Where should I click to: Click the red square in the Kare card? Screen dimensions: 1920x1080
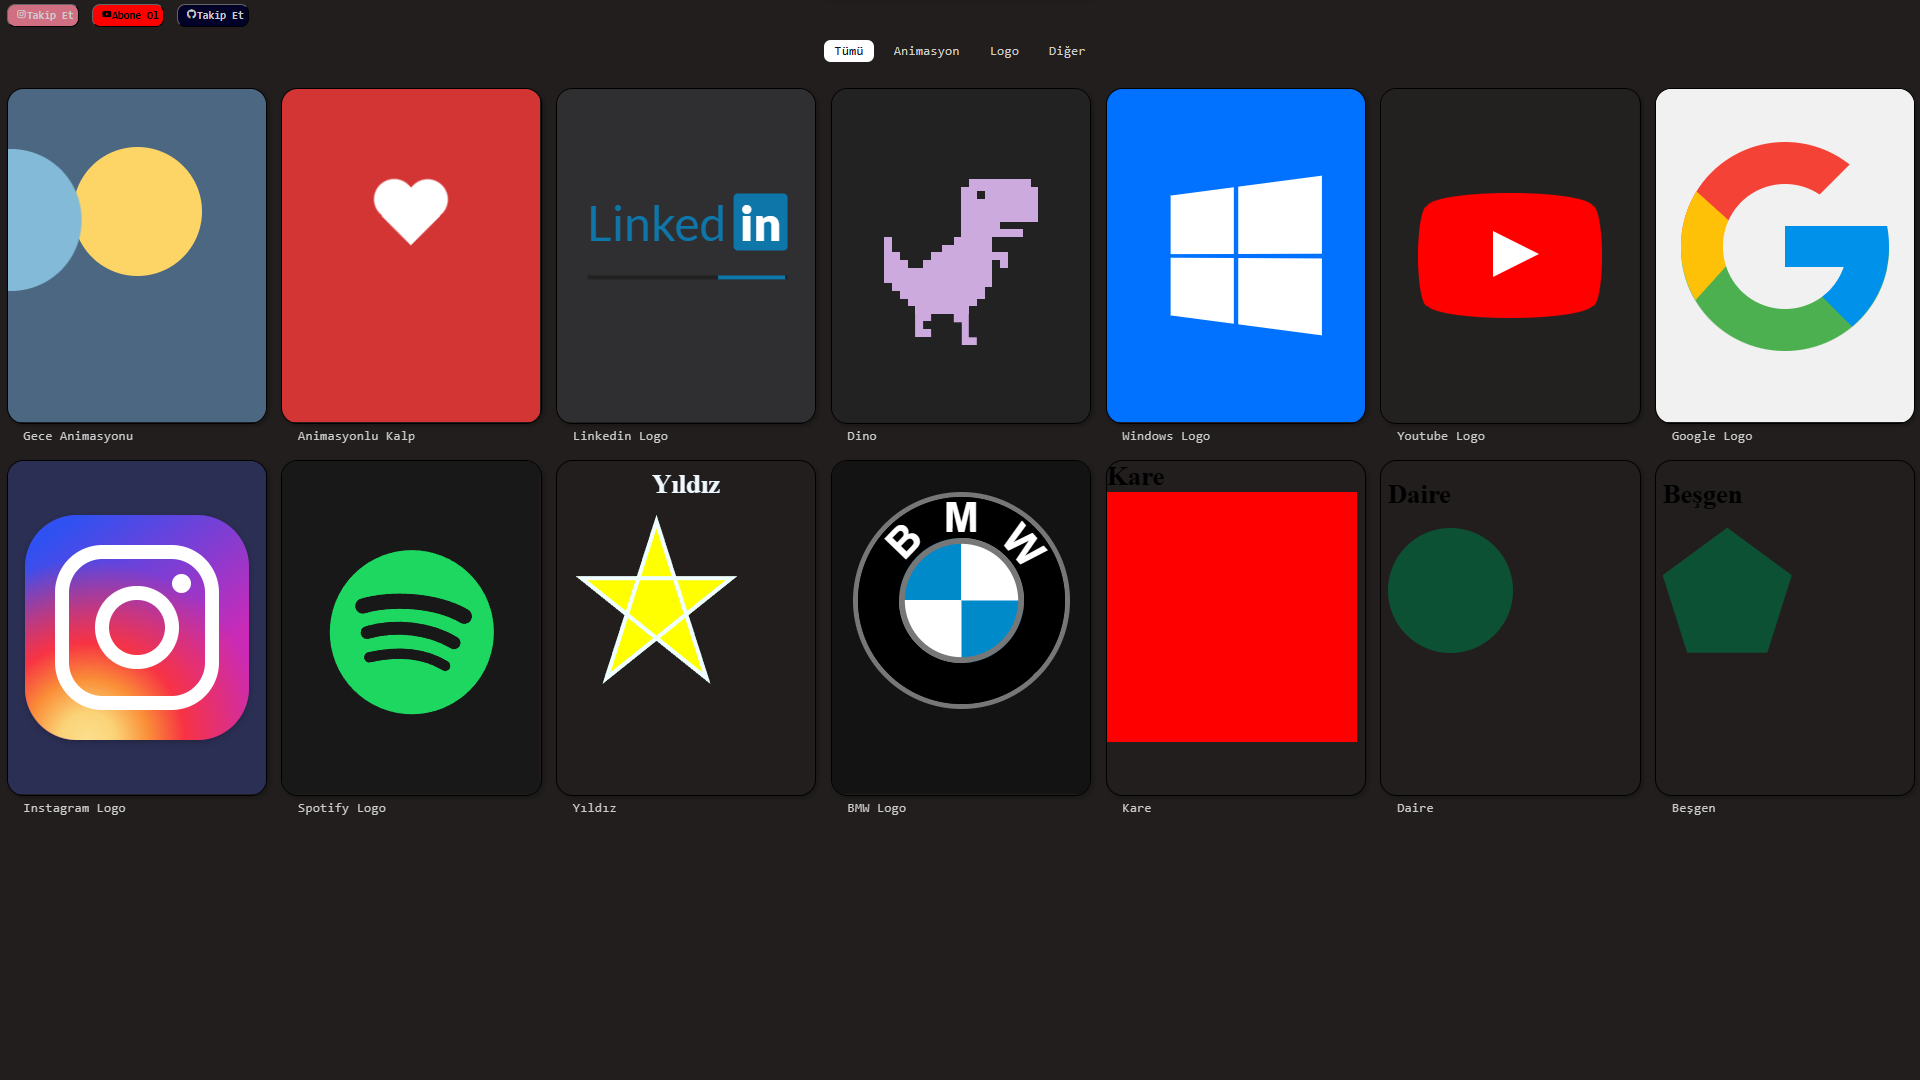coord(1232,617)
